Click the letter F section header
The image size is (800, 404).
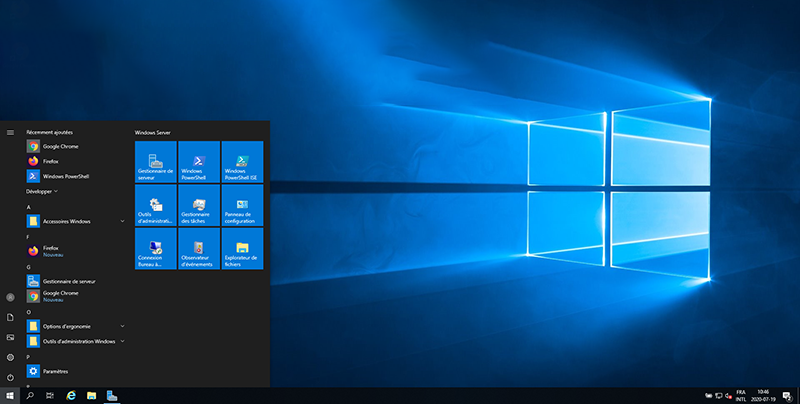click(x=28, y=237)
